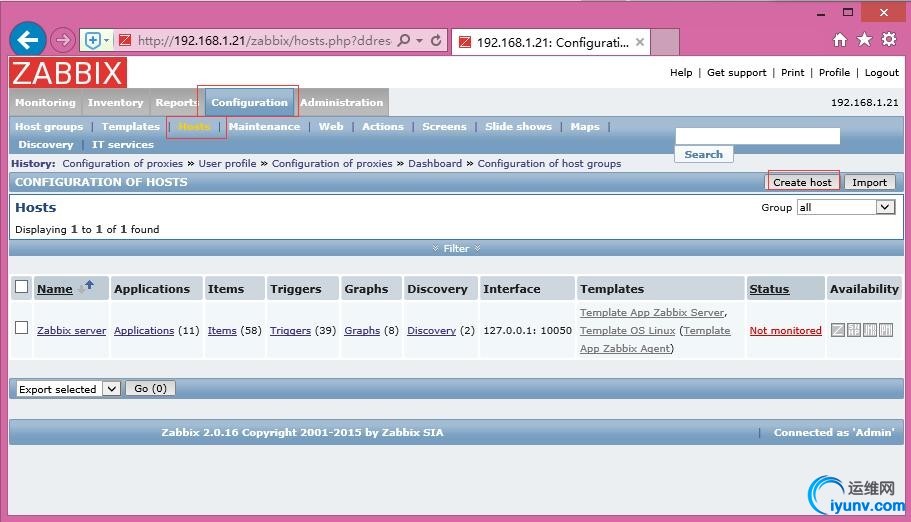Image resolution: width=911 pixels, height=522 pixels.
Task: Open the Inventory menu
Action: tap(116, 102)
